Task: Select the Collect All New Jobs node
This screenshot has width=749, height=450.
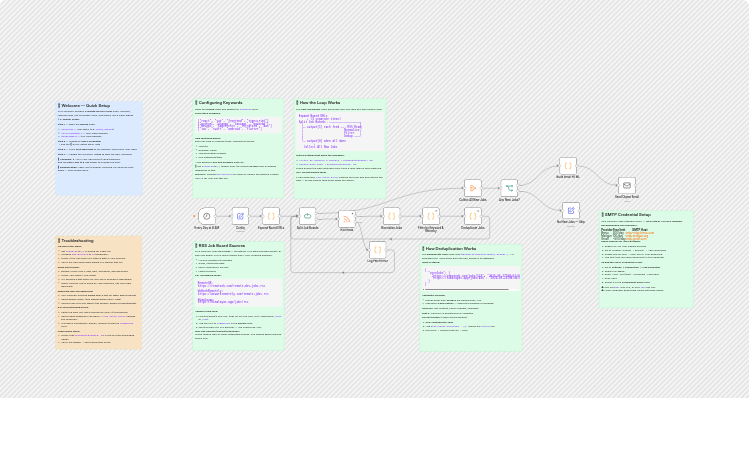Action: pos(473,188)
